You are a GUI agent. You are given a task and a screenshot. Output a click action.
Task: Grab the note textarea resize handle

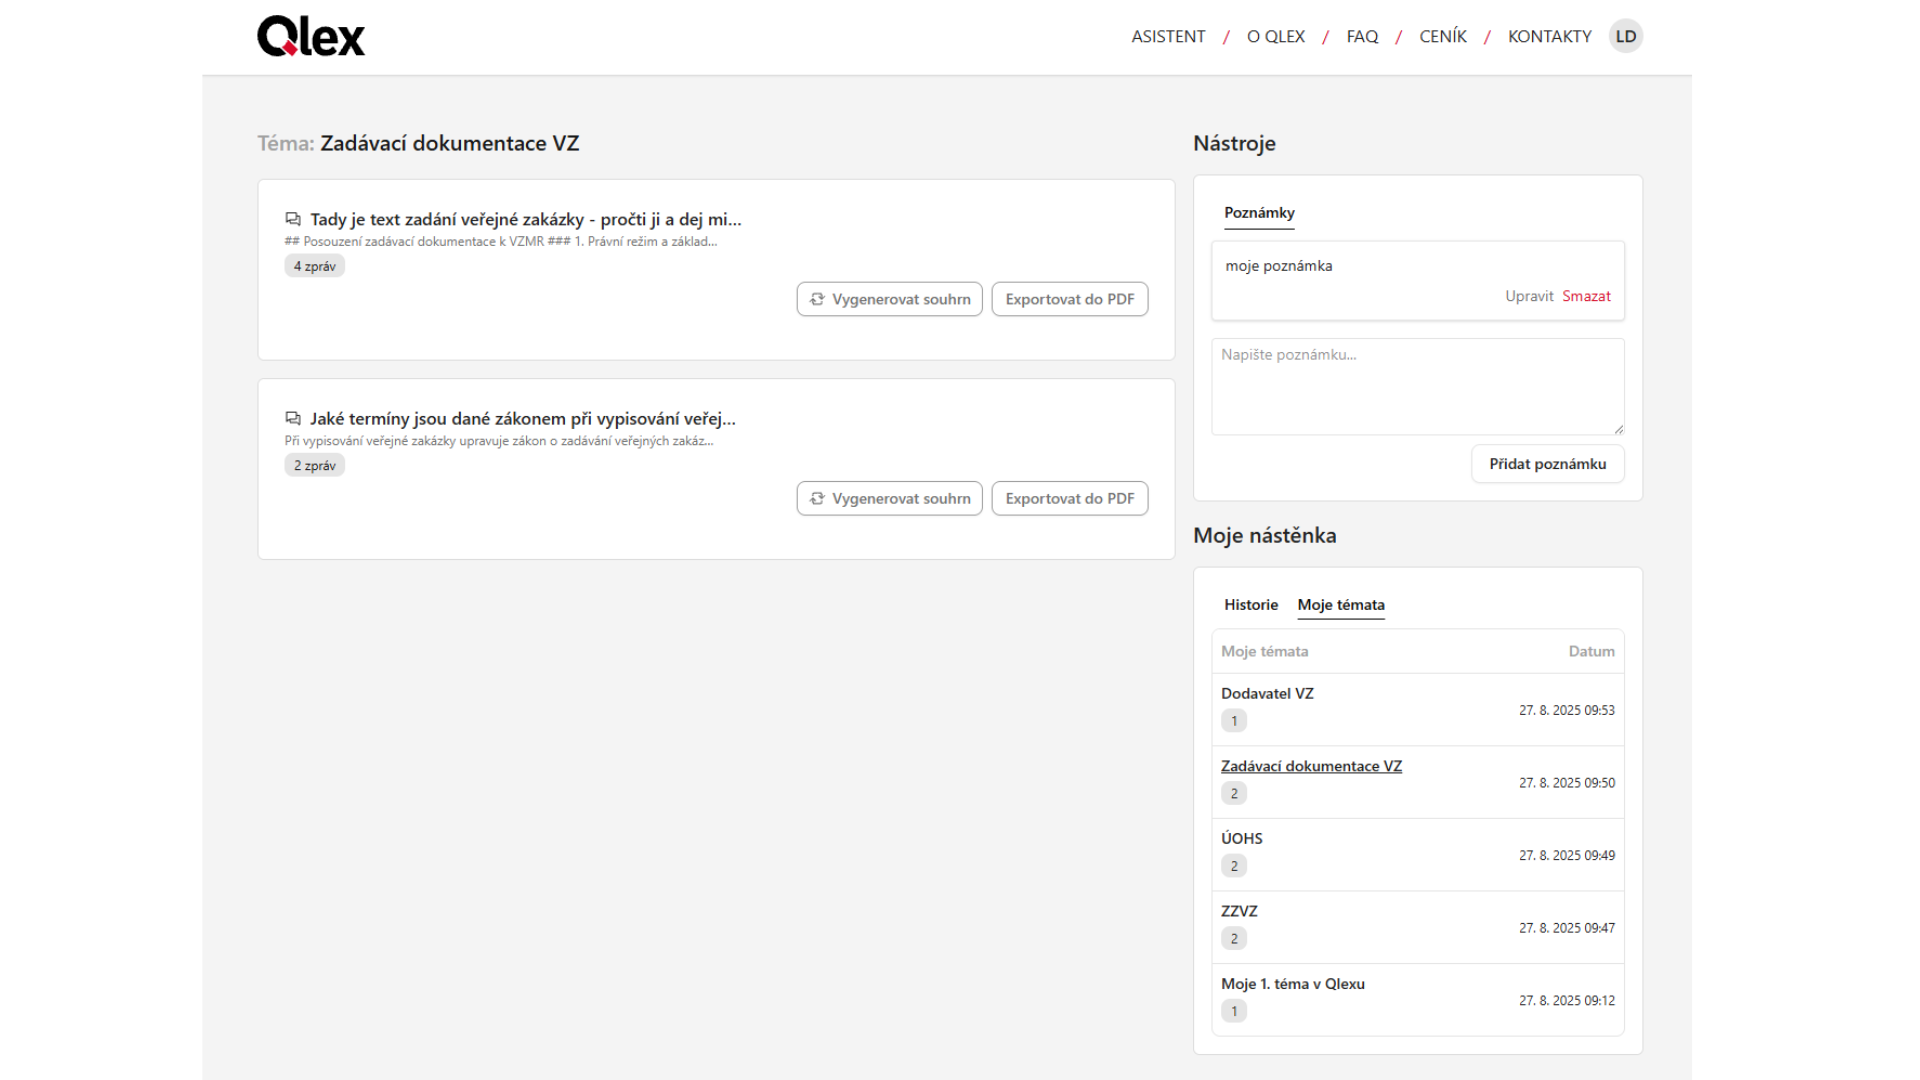coord(1618,428)
